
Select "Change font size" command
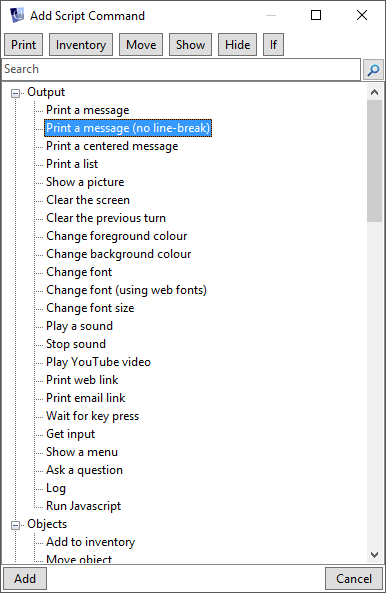(90, 308)
